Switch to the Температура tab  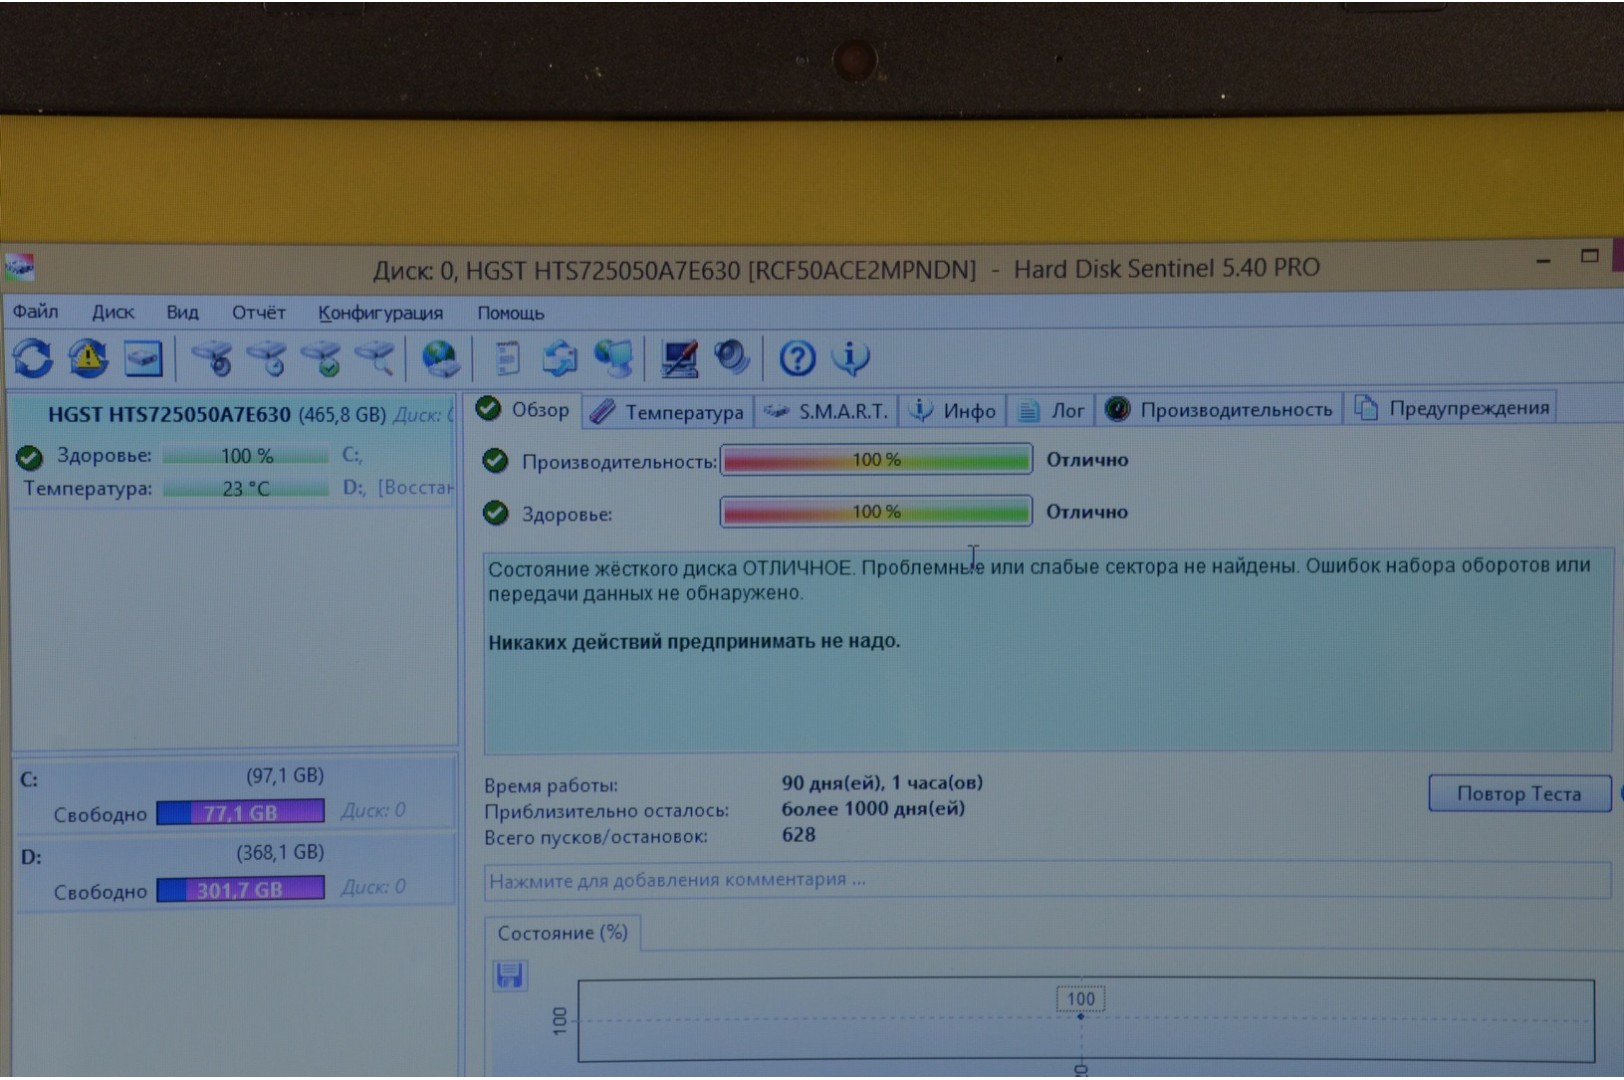(x=666, y=411)
